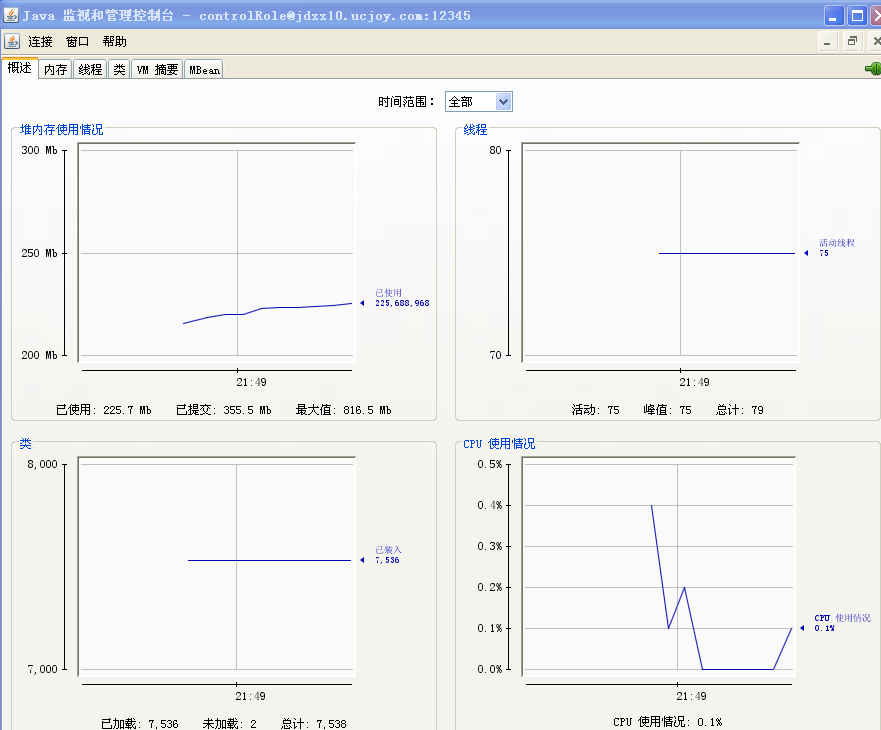This screenshot has height=730, width=881.
Task: Restore the inner connection window
Action: pyautogui.click(x=853, y=42)
